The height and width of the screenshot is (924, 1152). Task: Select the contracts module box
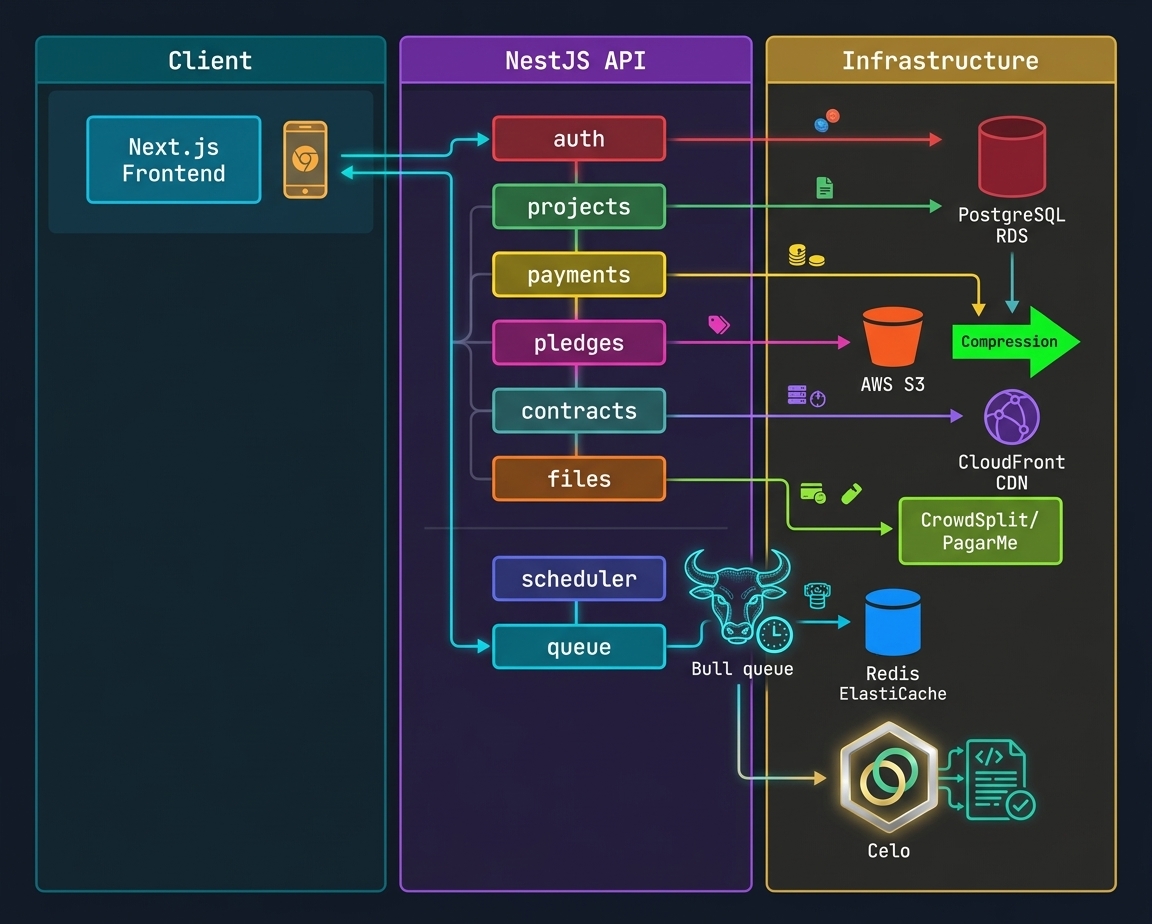(x=579, y=411)
